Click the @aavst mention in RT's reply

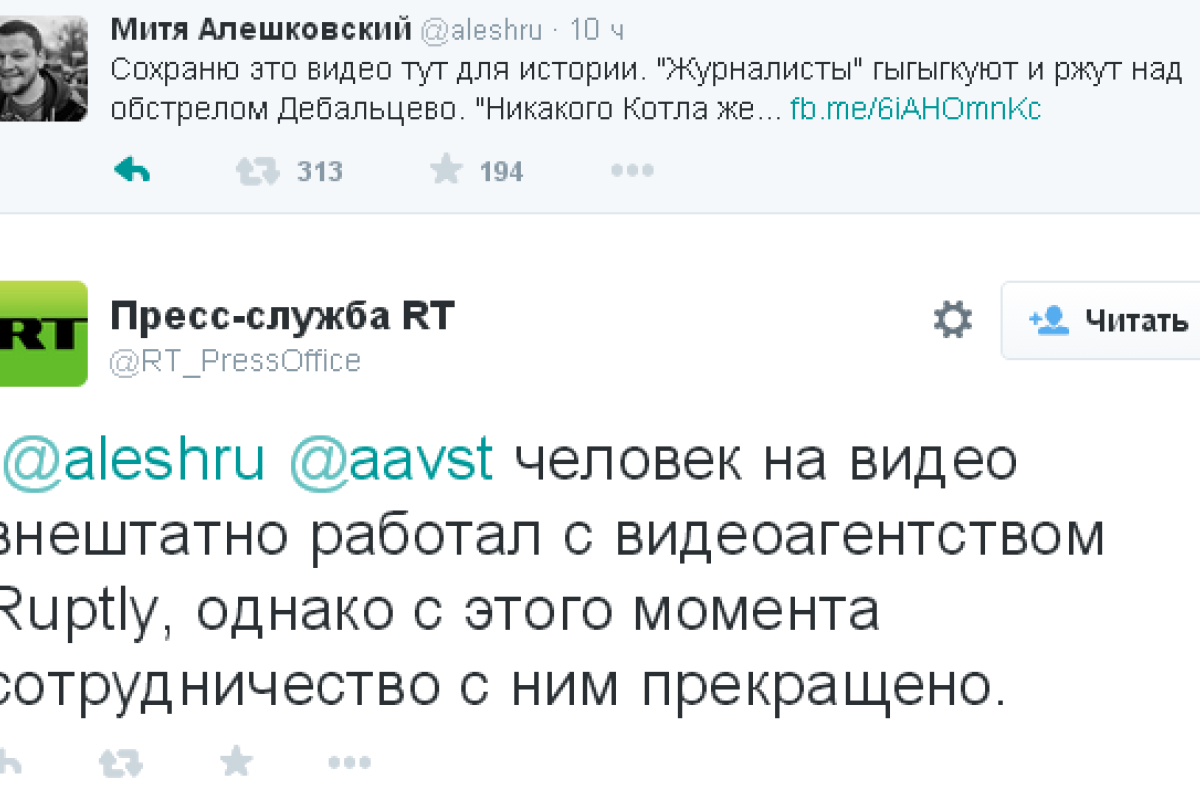(391, 461)
